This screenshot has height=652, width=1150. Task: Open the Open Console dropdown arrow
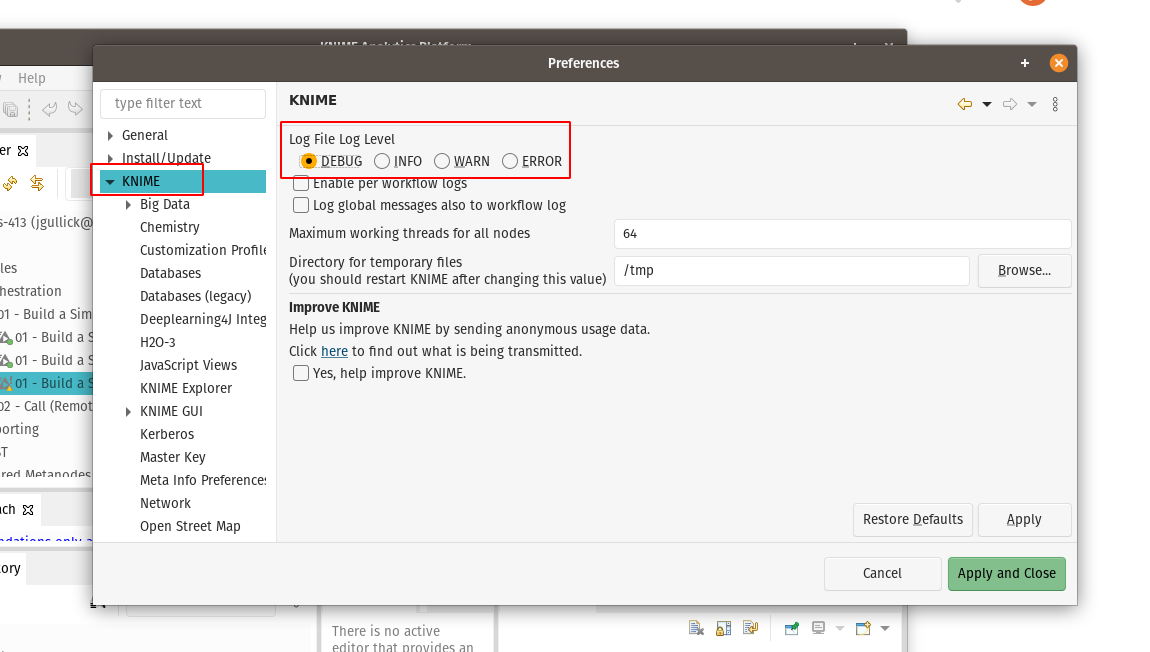pyautogui.click(x=885, y=629)
